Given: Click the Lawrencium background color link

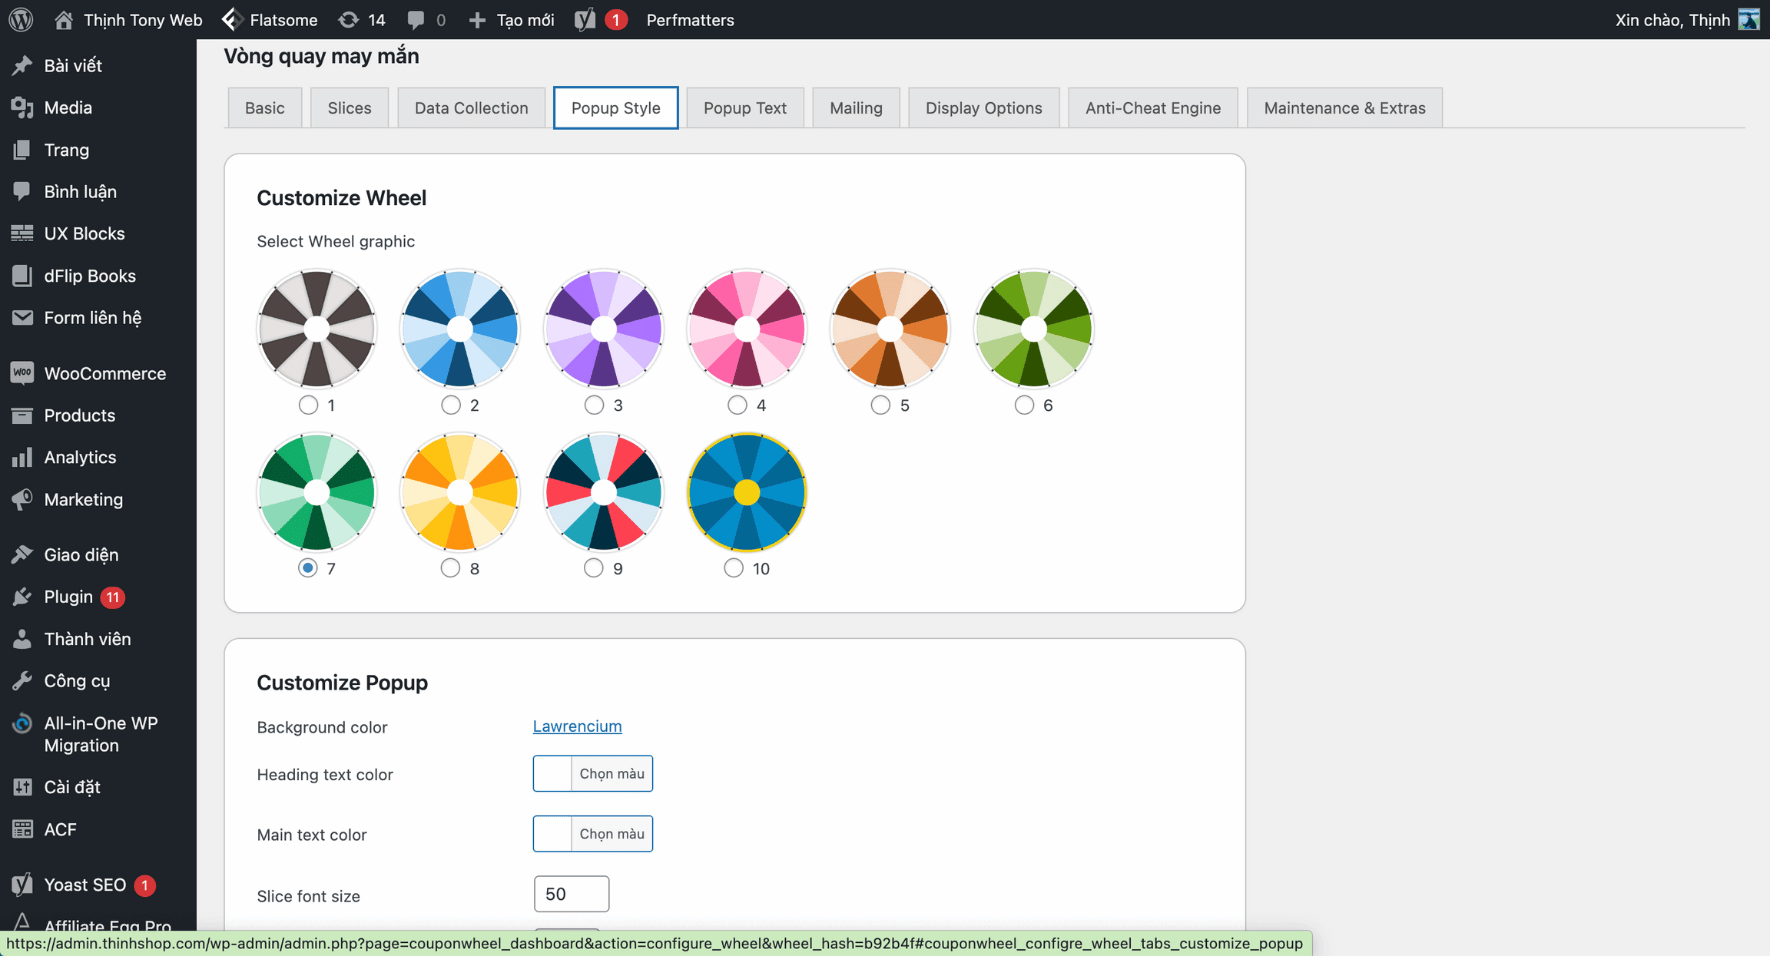Looking at the screenshot, I should click(x=577, y=726).
